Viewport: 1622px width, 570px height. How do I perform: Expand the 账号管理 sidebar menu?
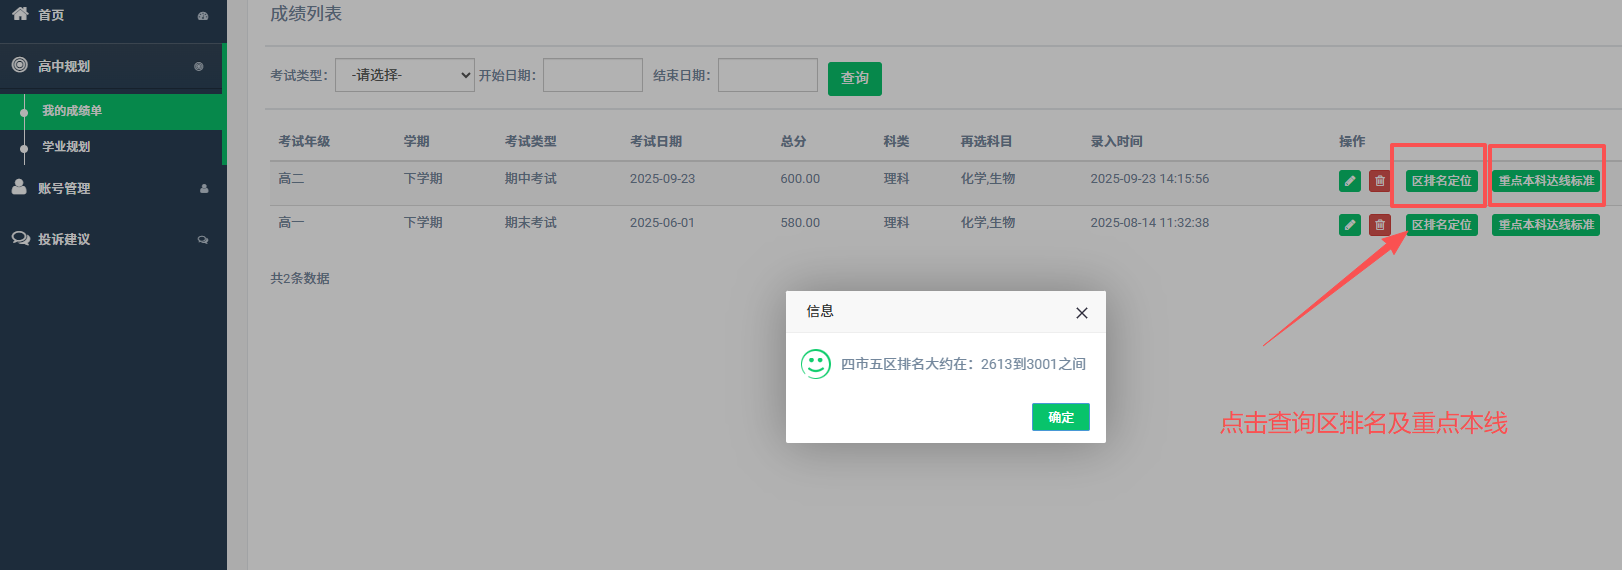[x=110, y=188]
